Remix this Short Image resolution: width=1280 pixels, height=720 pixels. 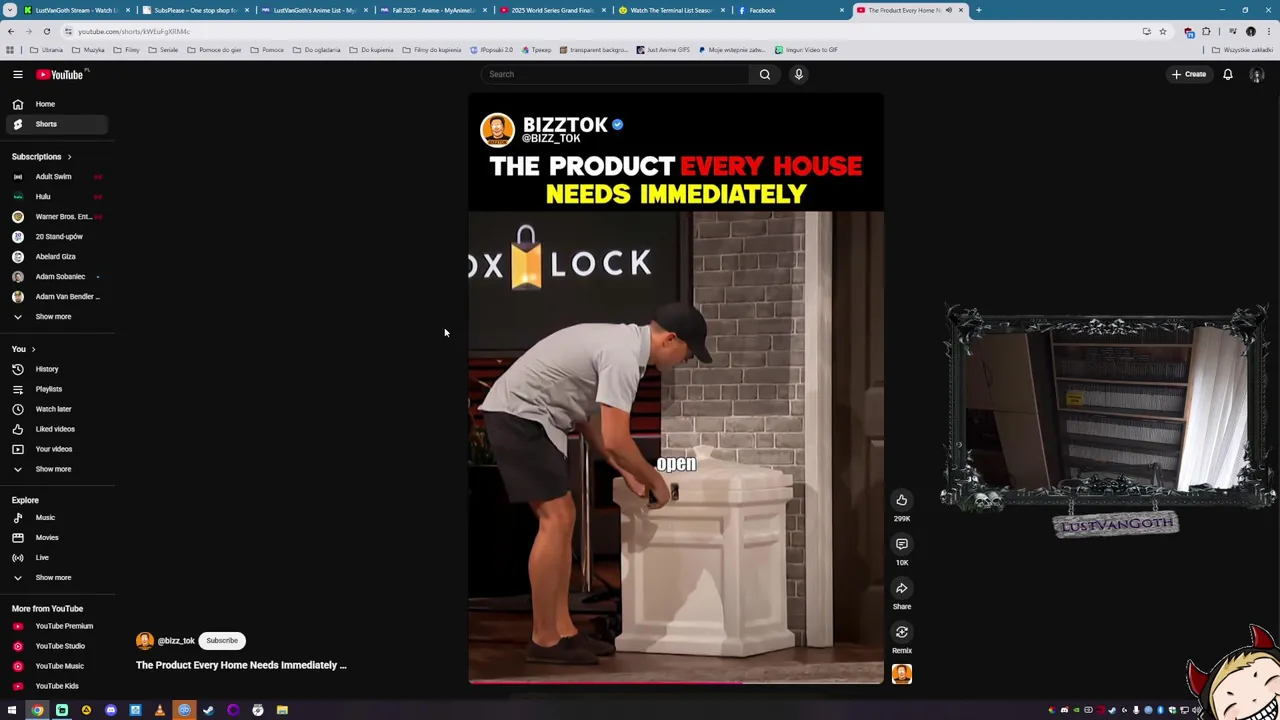(x=902, y=632)
